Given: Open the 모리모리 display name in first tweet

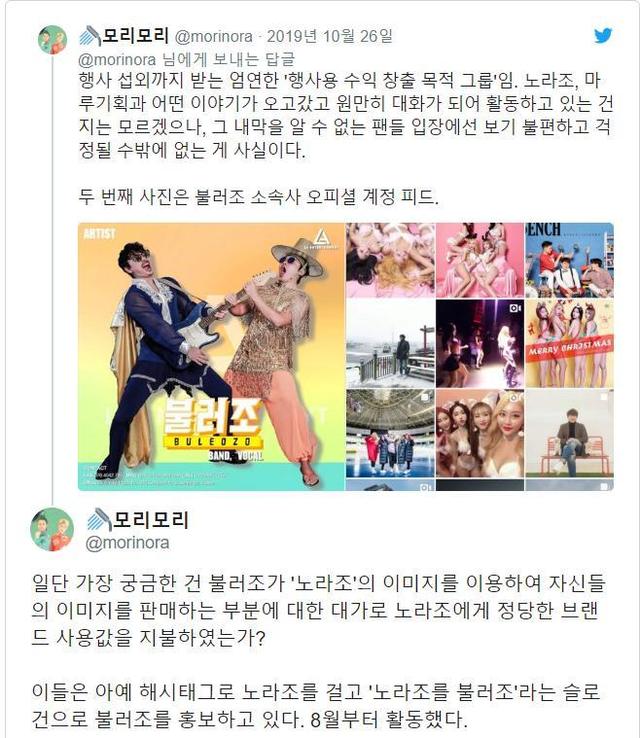Looking at the screenshot, I should click(x=136, y=36).
